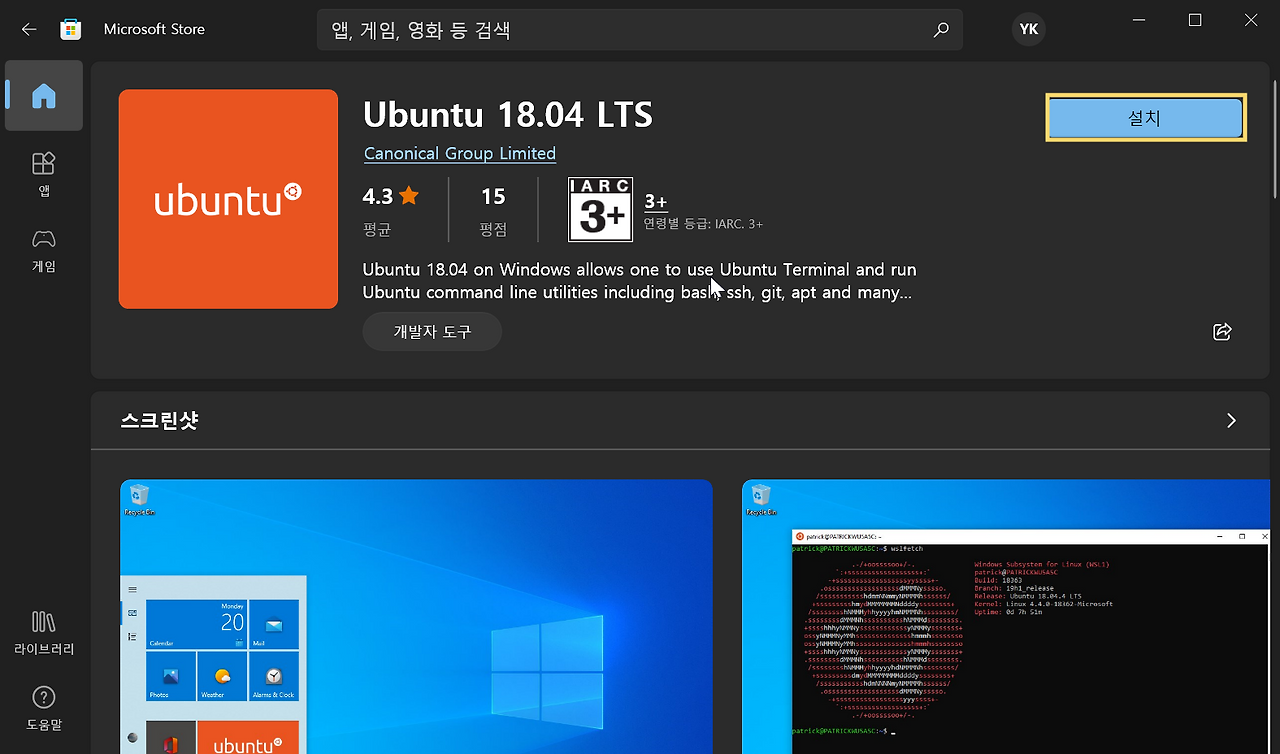Viewport: 1280px width, 754px height.
Task: Open 도움말 (Help) in sidebar
Action: tap(43, 709)
